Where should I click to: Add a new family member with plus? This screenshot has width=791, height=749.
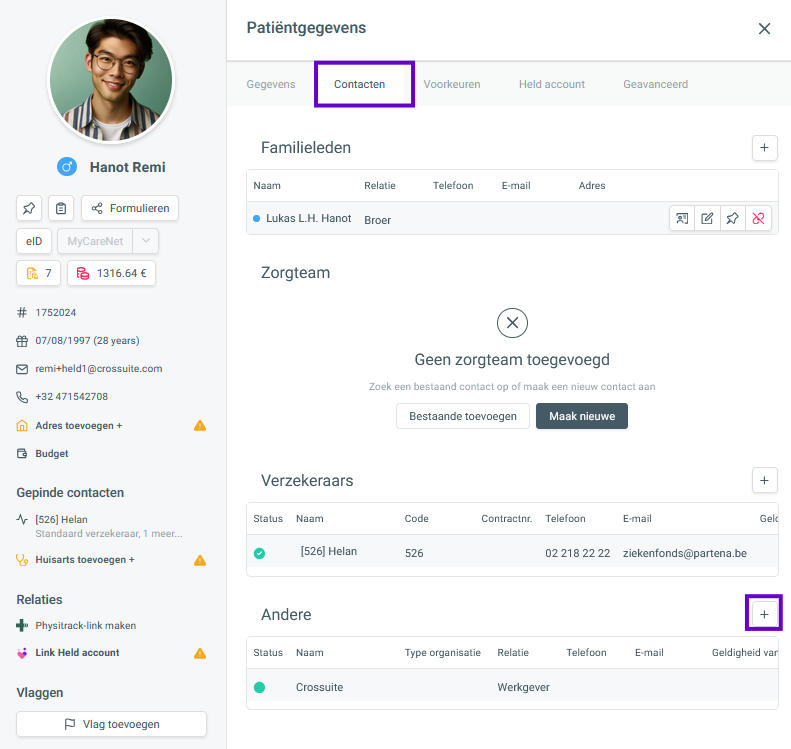point(764,148)
